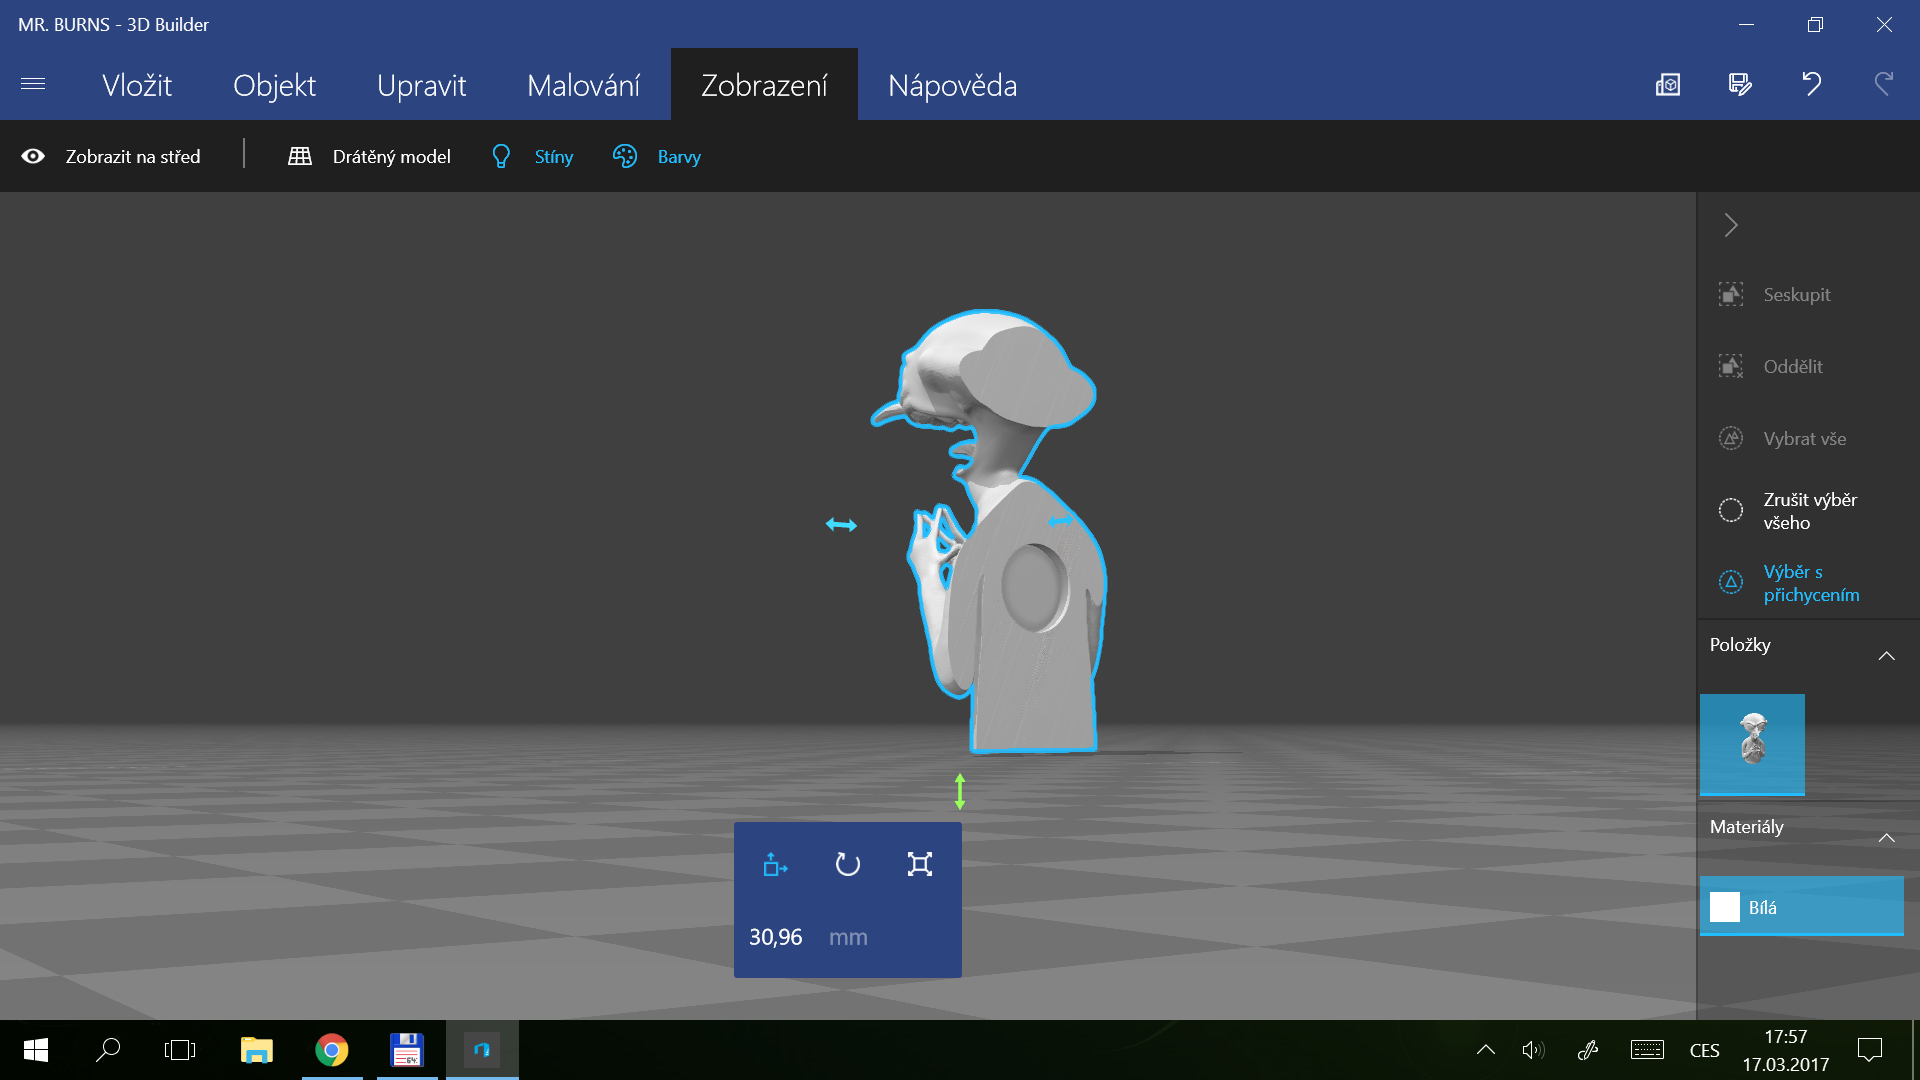Open the floppy disk app in taskbar
This screenshot has width=1920, height=1080.
pyautogui.click(x=407, y=1050)
